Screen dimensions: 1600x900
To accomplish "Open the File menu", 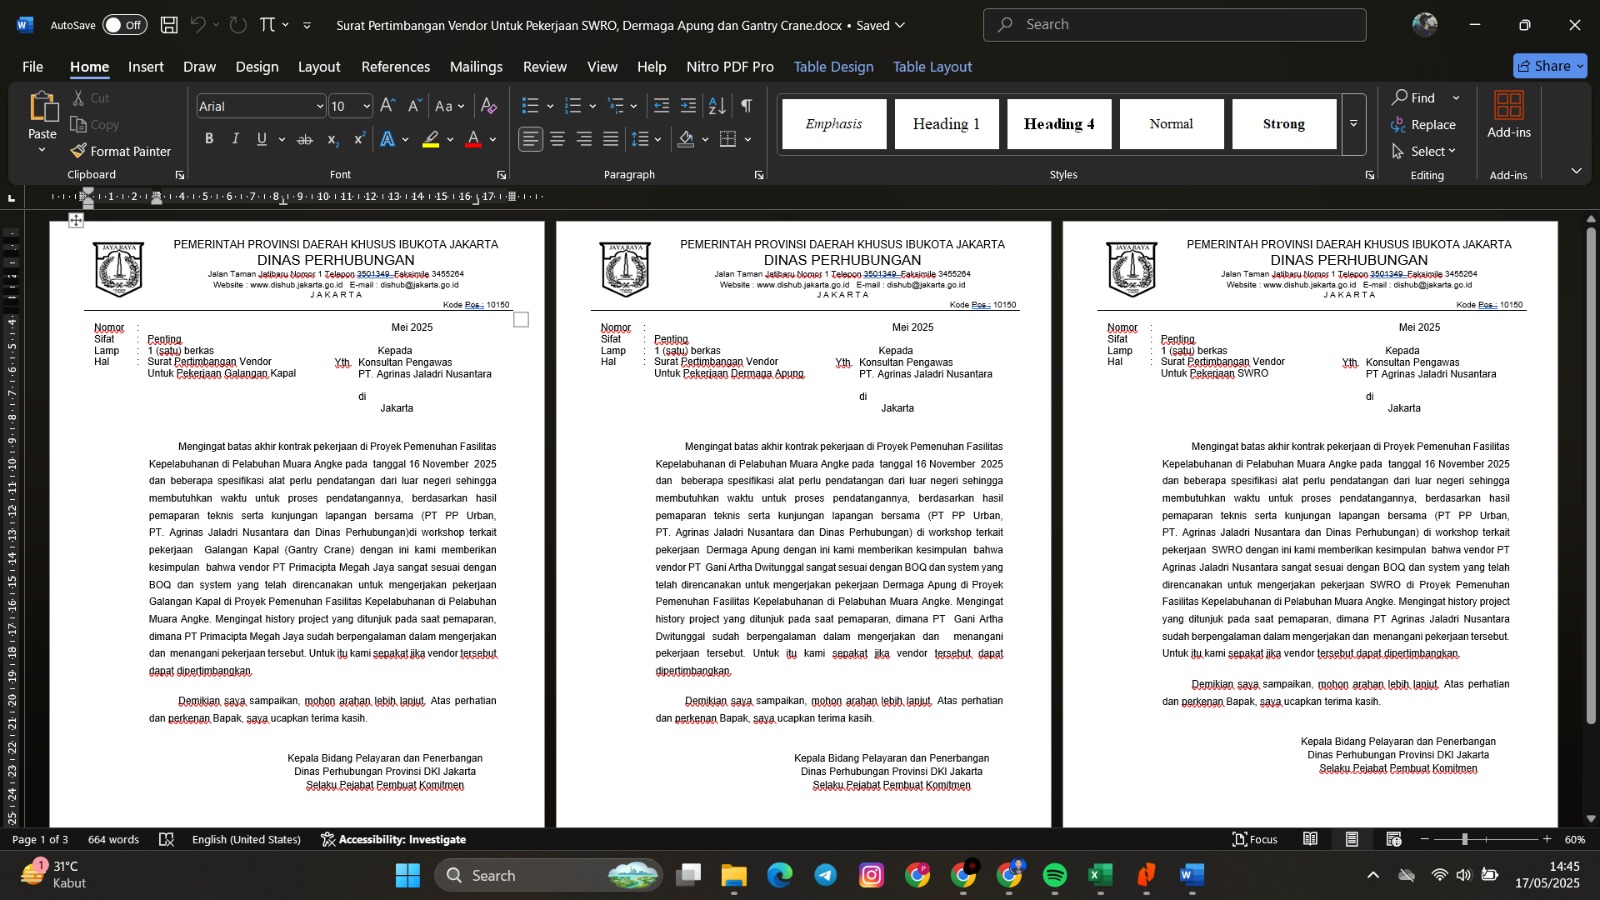I will 33,67.
